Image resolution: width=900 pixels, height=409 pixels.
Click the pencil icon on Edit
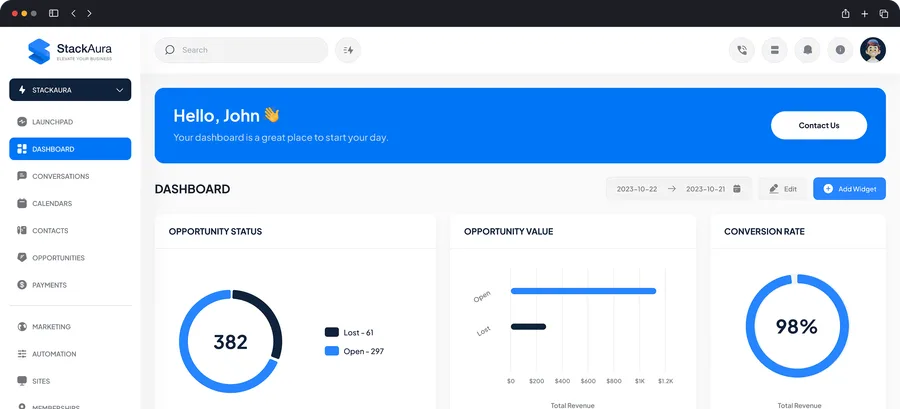[x=774, y=189]
